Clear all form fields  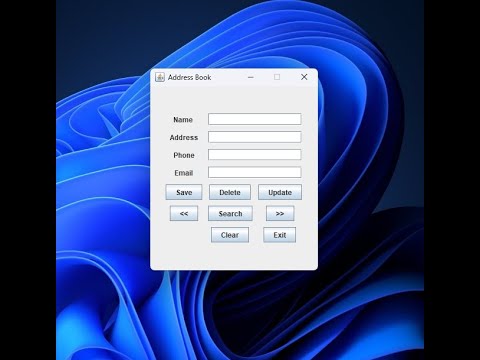point(230,235)
